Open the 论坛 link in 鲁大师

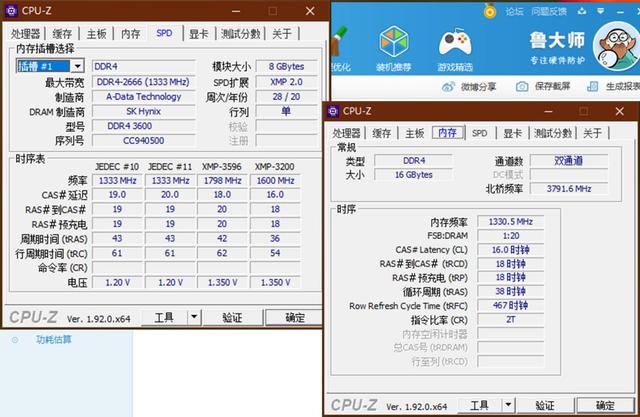tap(514, 11)
